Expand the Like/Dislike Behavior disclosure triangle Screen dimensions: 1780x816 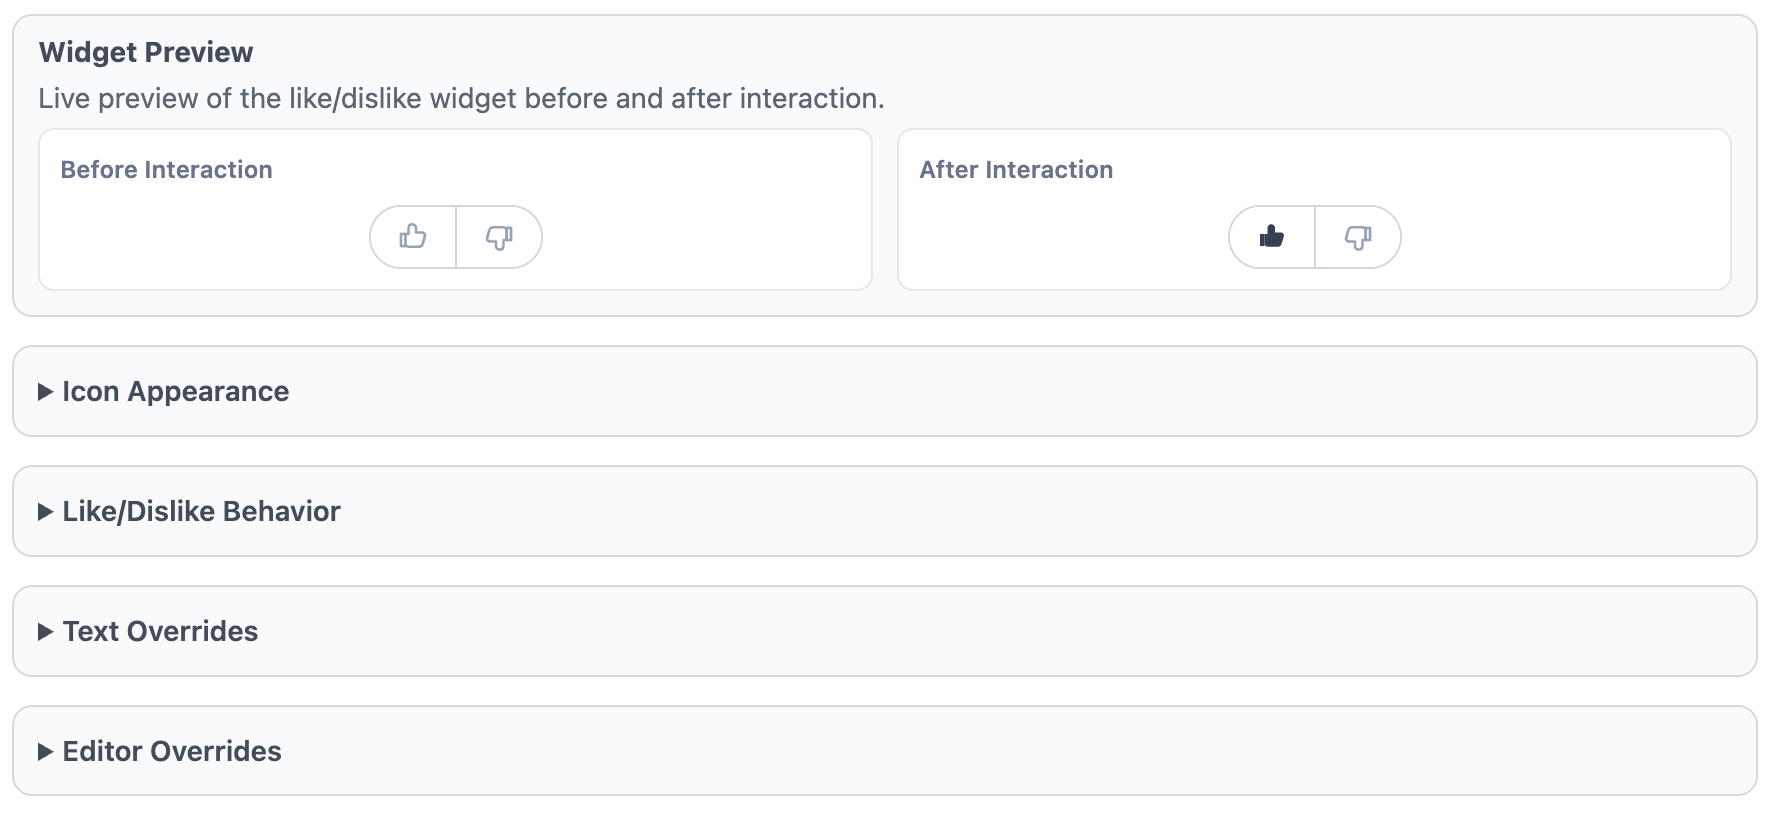click(45, 512)
